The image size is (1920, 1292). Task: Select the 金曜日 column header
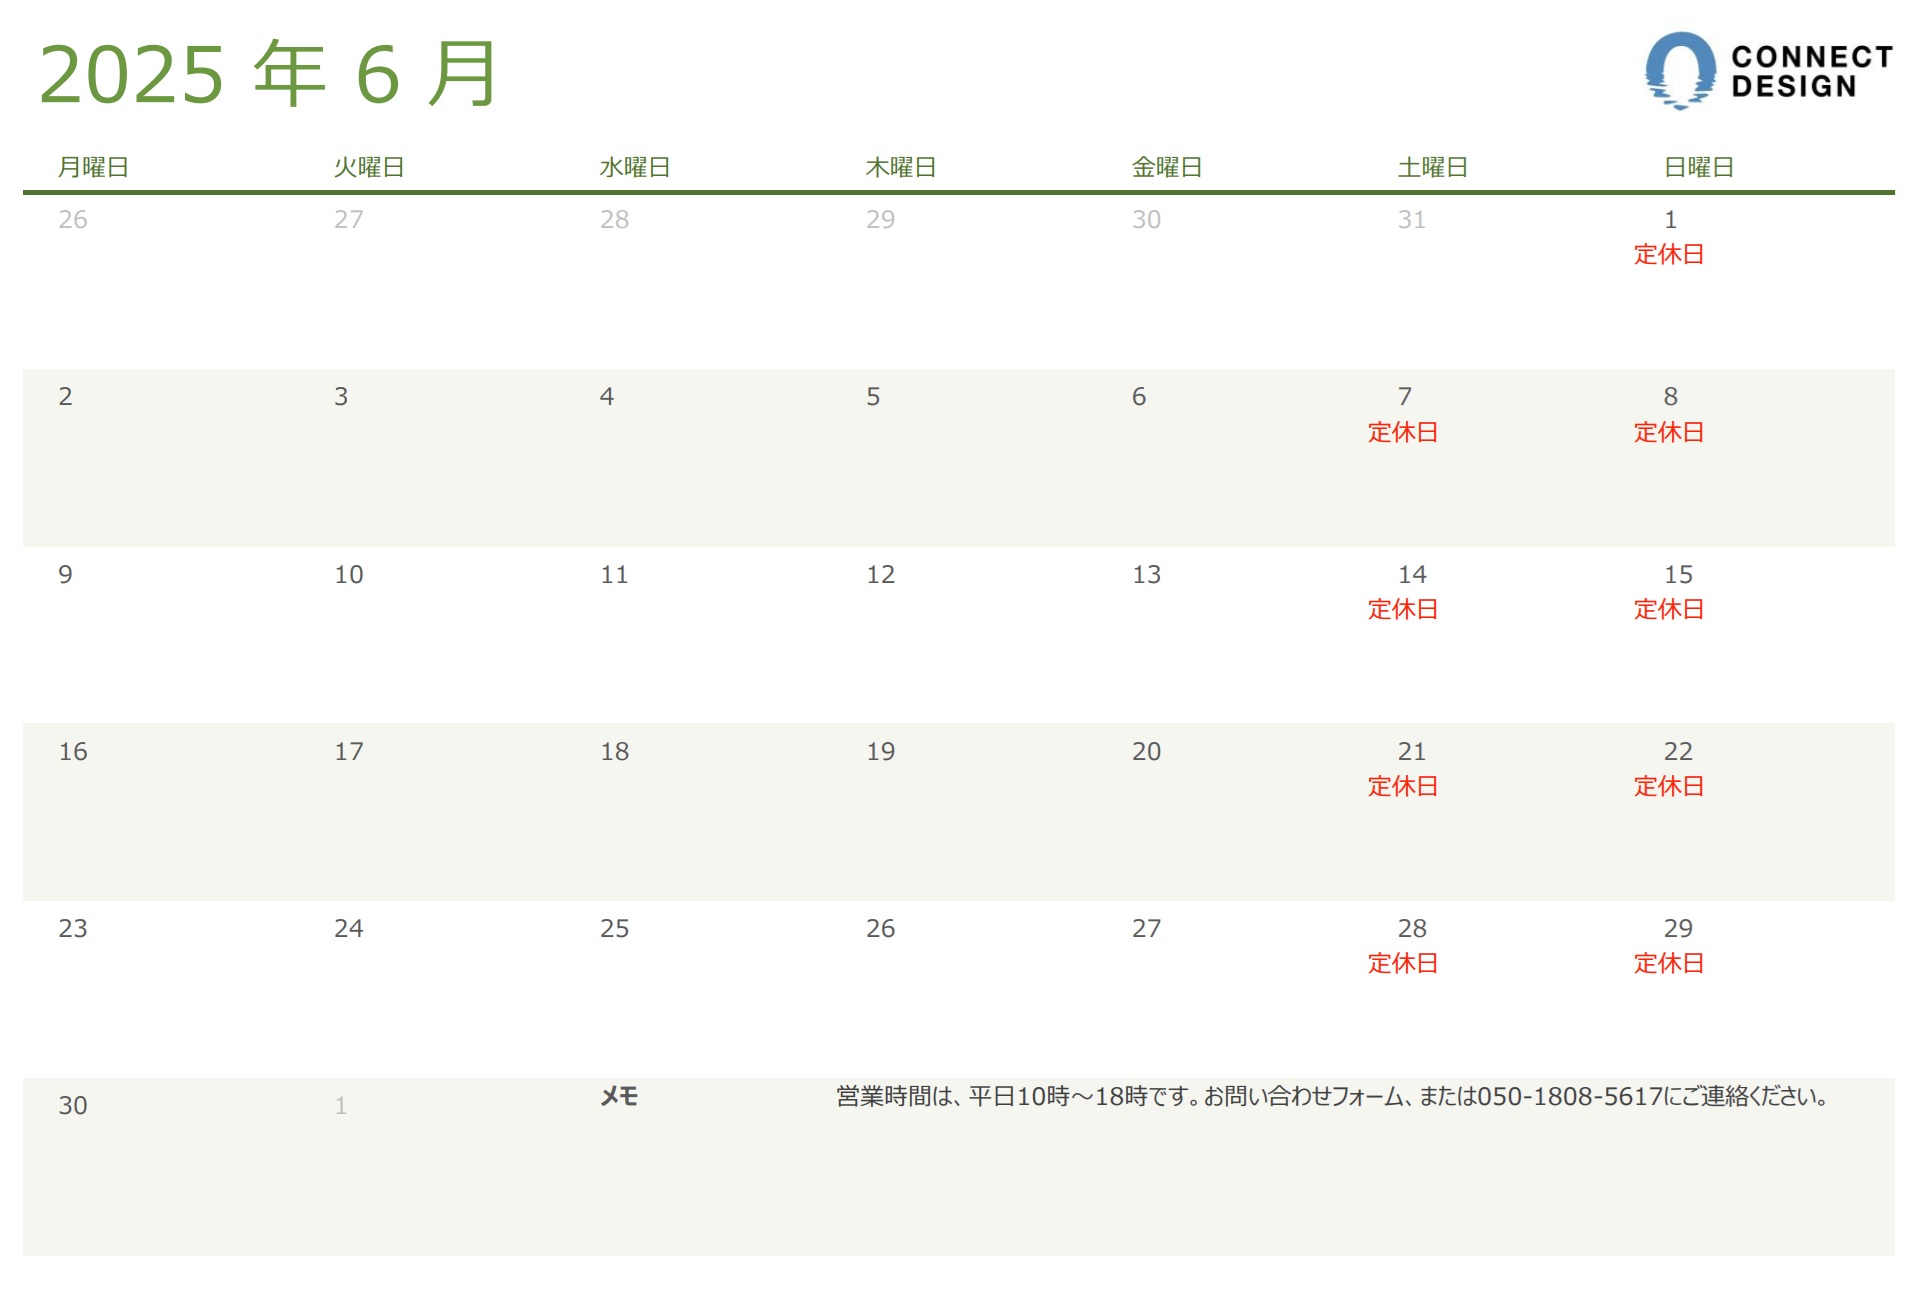[1167, 167]
